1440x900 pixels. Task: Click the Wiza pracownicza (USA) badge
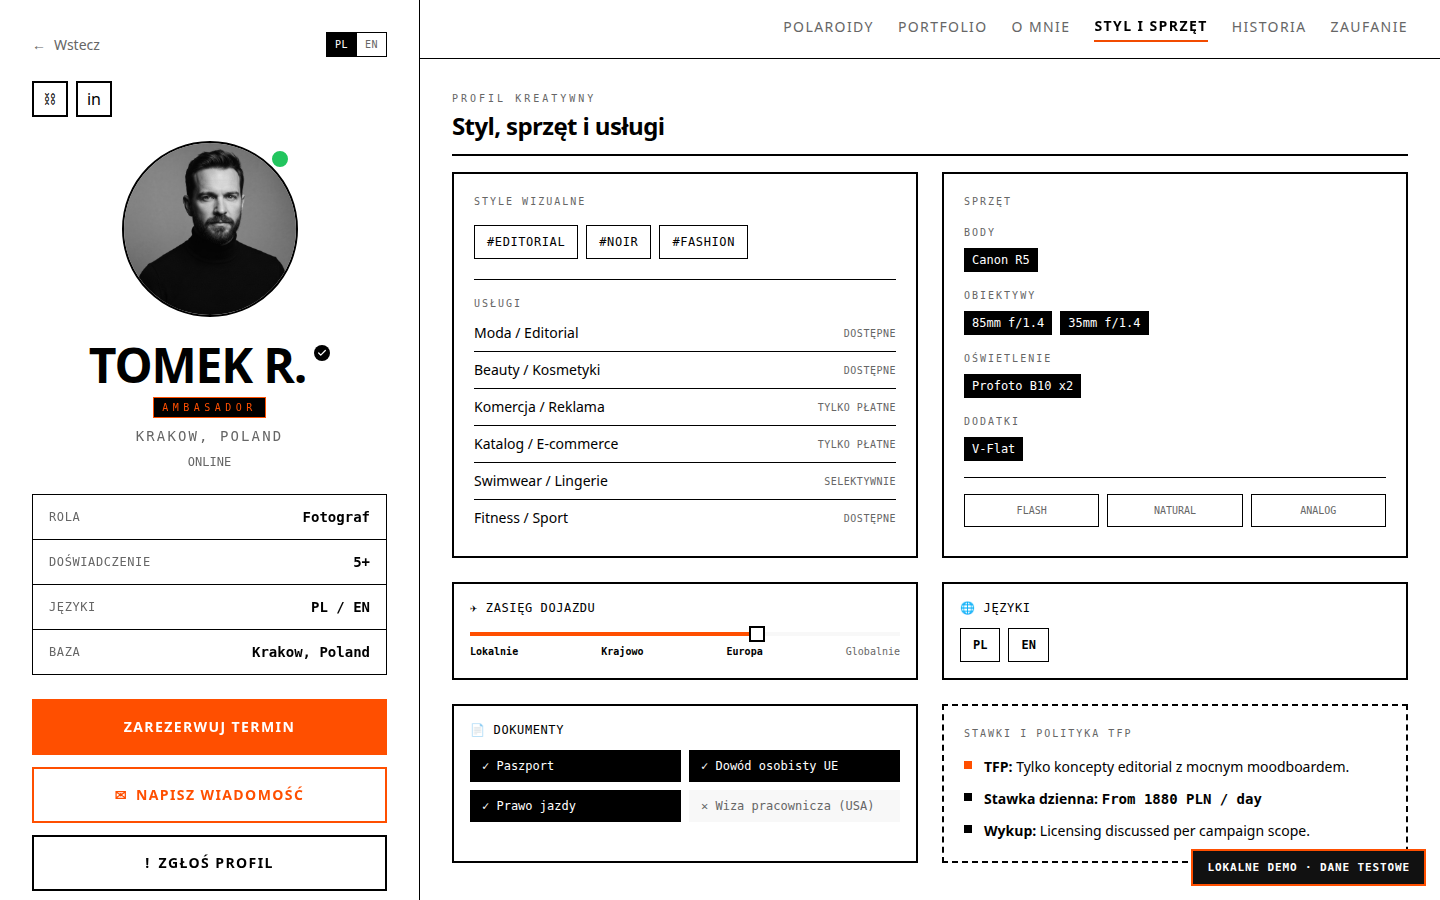(x=794, y=806)
